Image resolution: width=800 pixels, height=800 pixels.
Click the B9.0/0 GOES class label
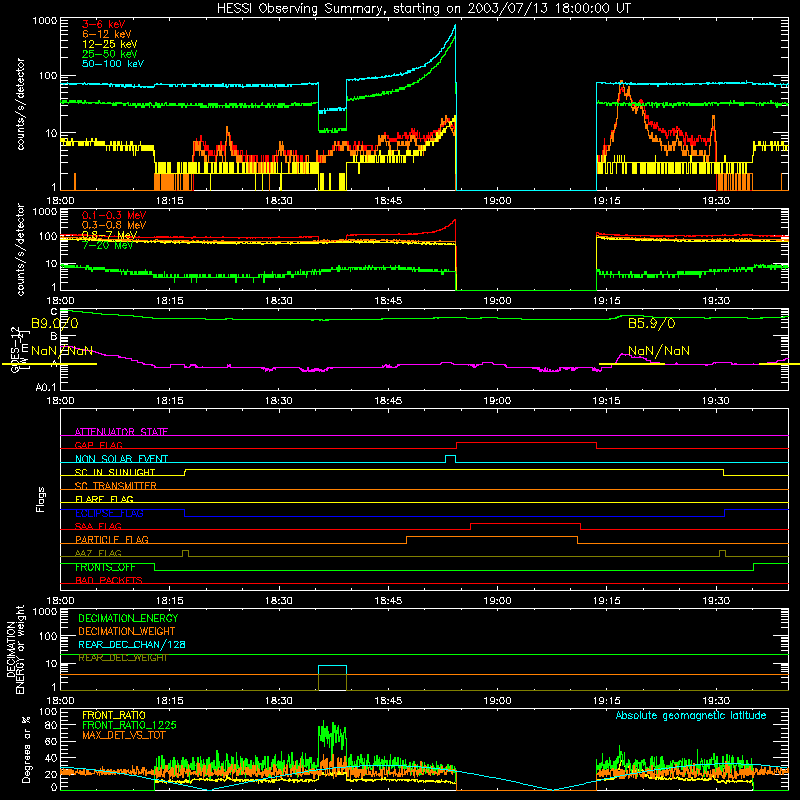tap(55, 323)
